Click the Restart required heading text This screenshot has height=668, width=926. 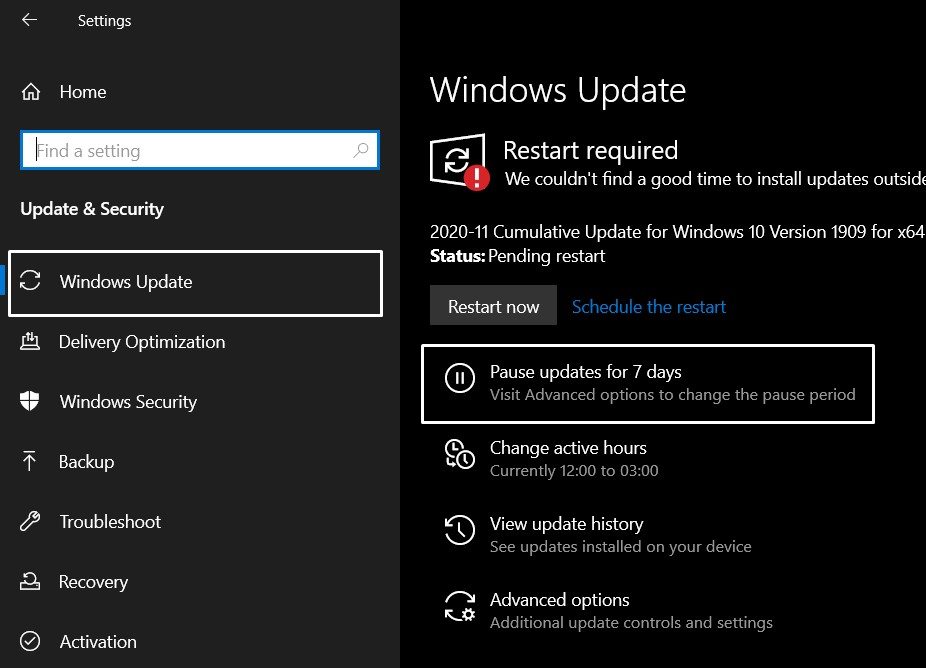click(x=590, y=150)
